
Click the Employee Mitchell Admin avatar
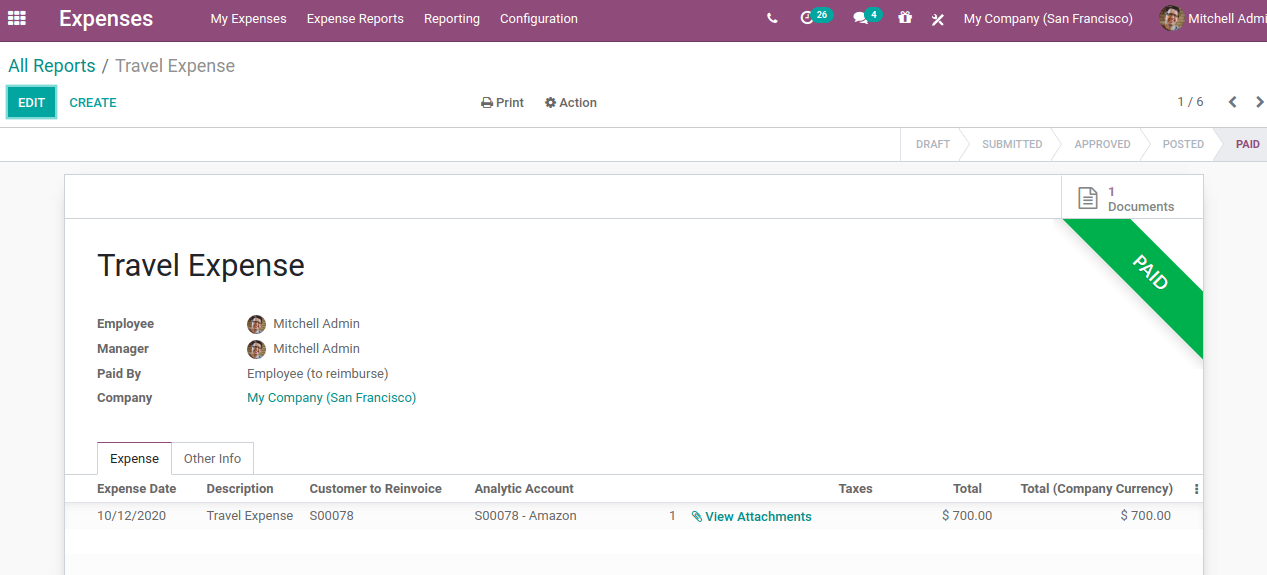pyautogui.click(x=257, y=324)
